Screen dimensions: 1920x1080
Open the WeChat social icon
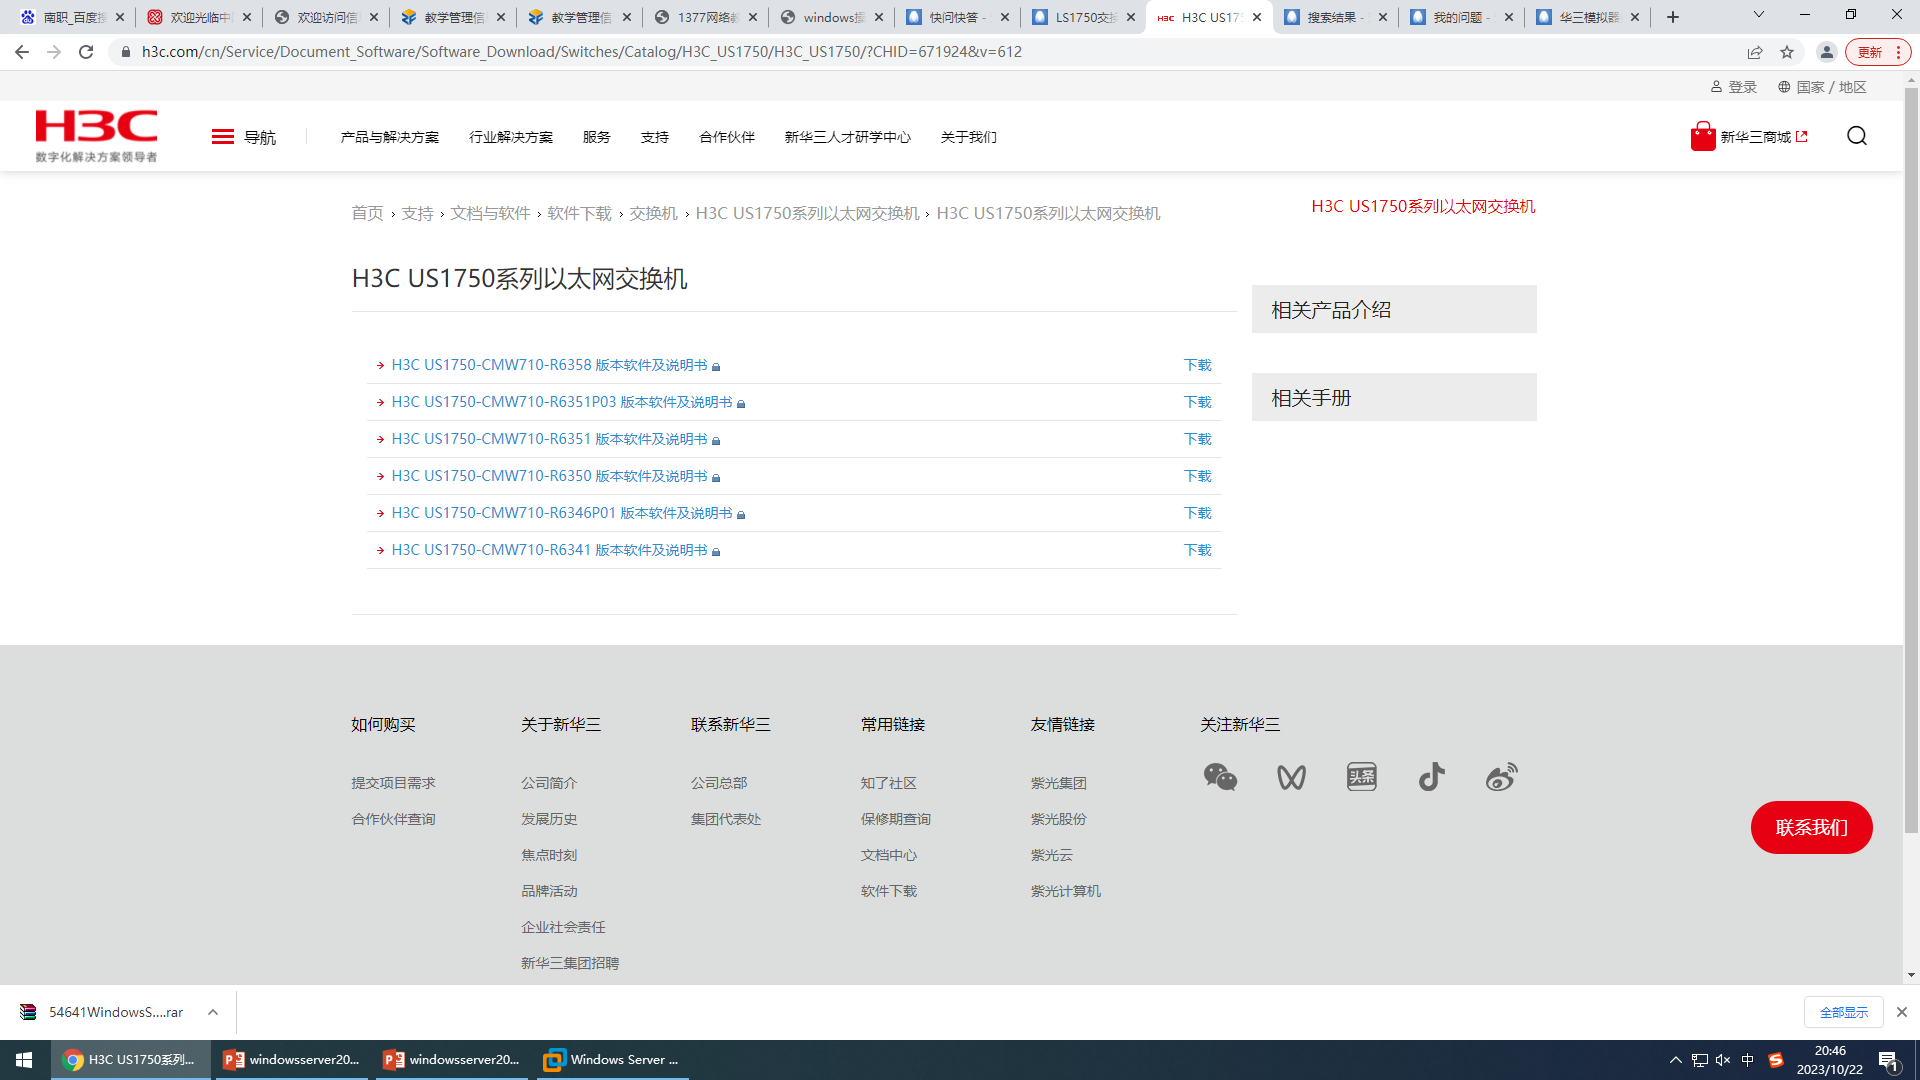click(x=1220, y=777)
